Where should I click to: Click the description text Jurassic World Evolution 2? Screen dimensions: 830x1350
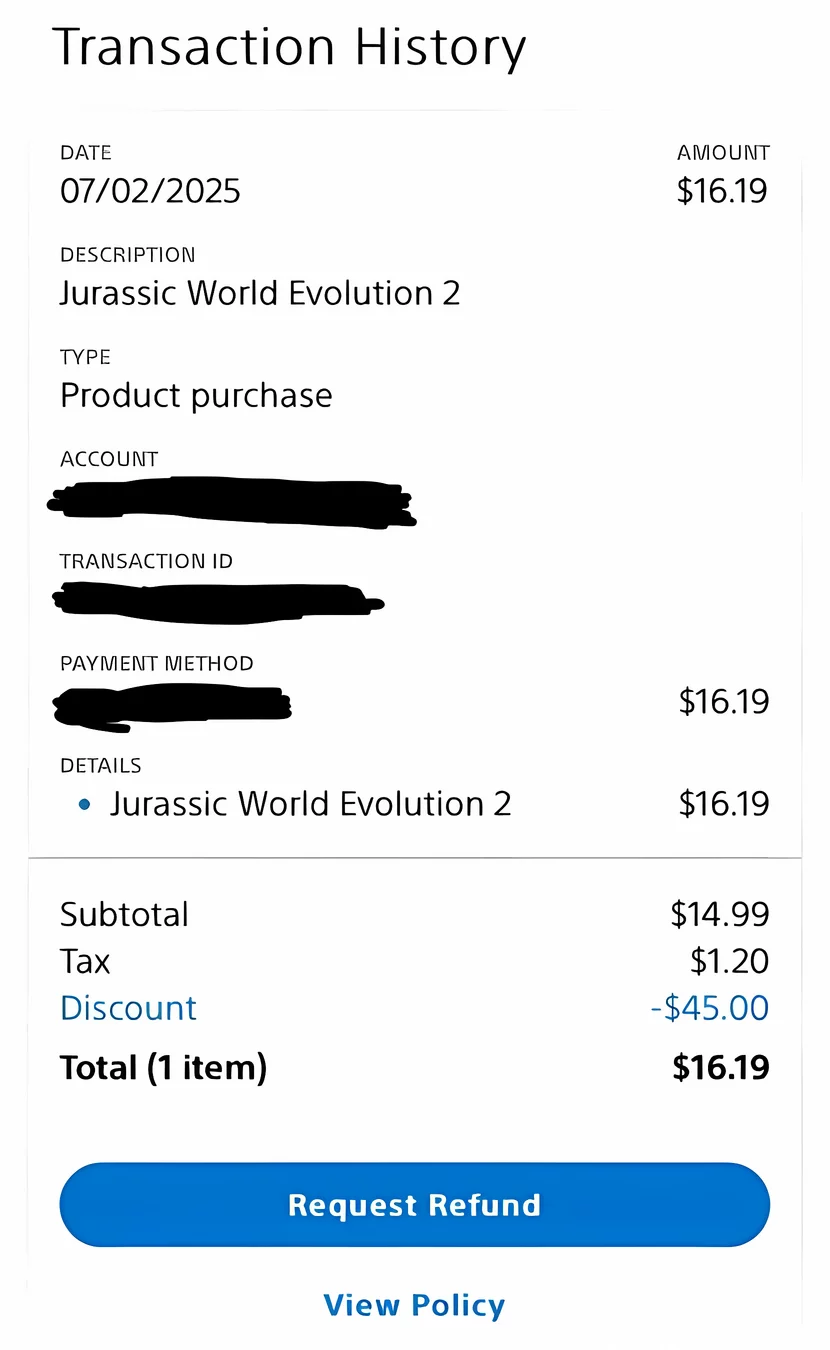(x=260, y=293)
